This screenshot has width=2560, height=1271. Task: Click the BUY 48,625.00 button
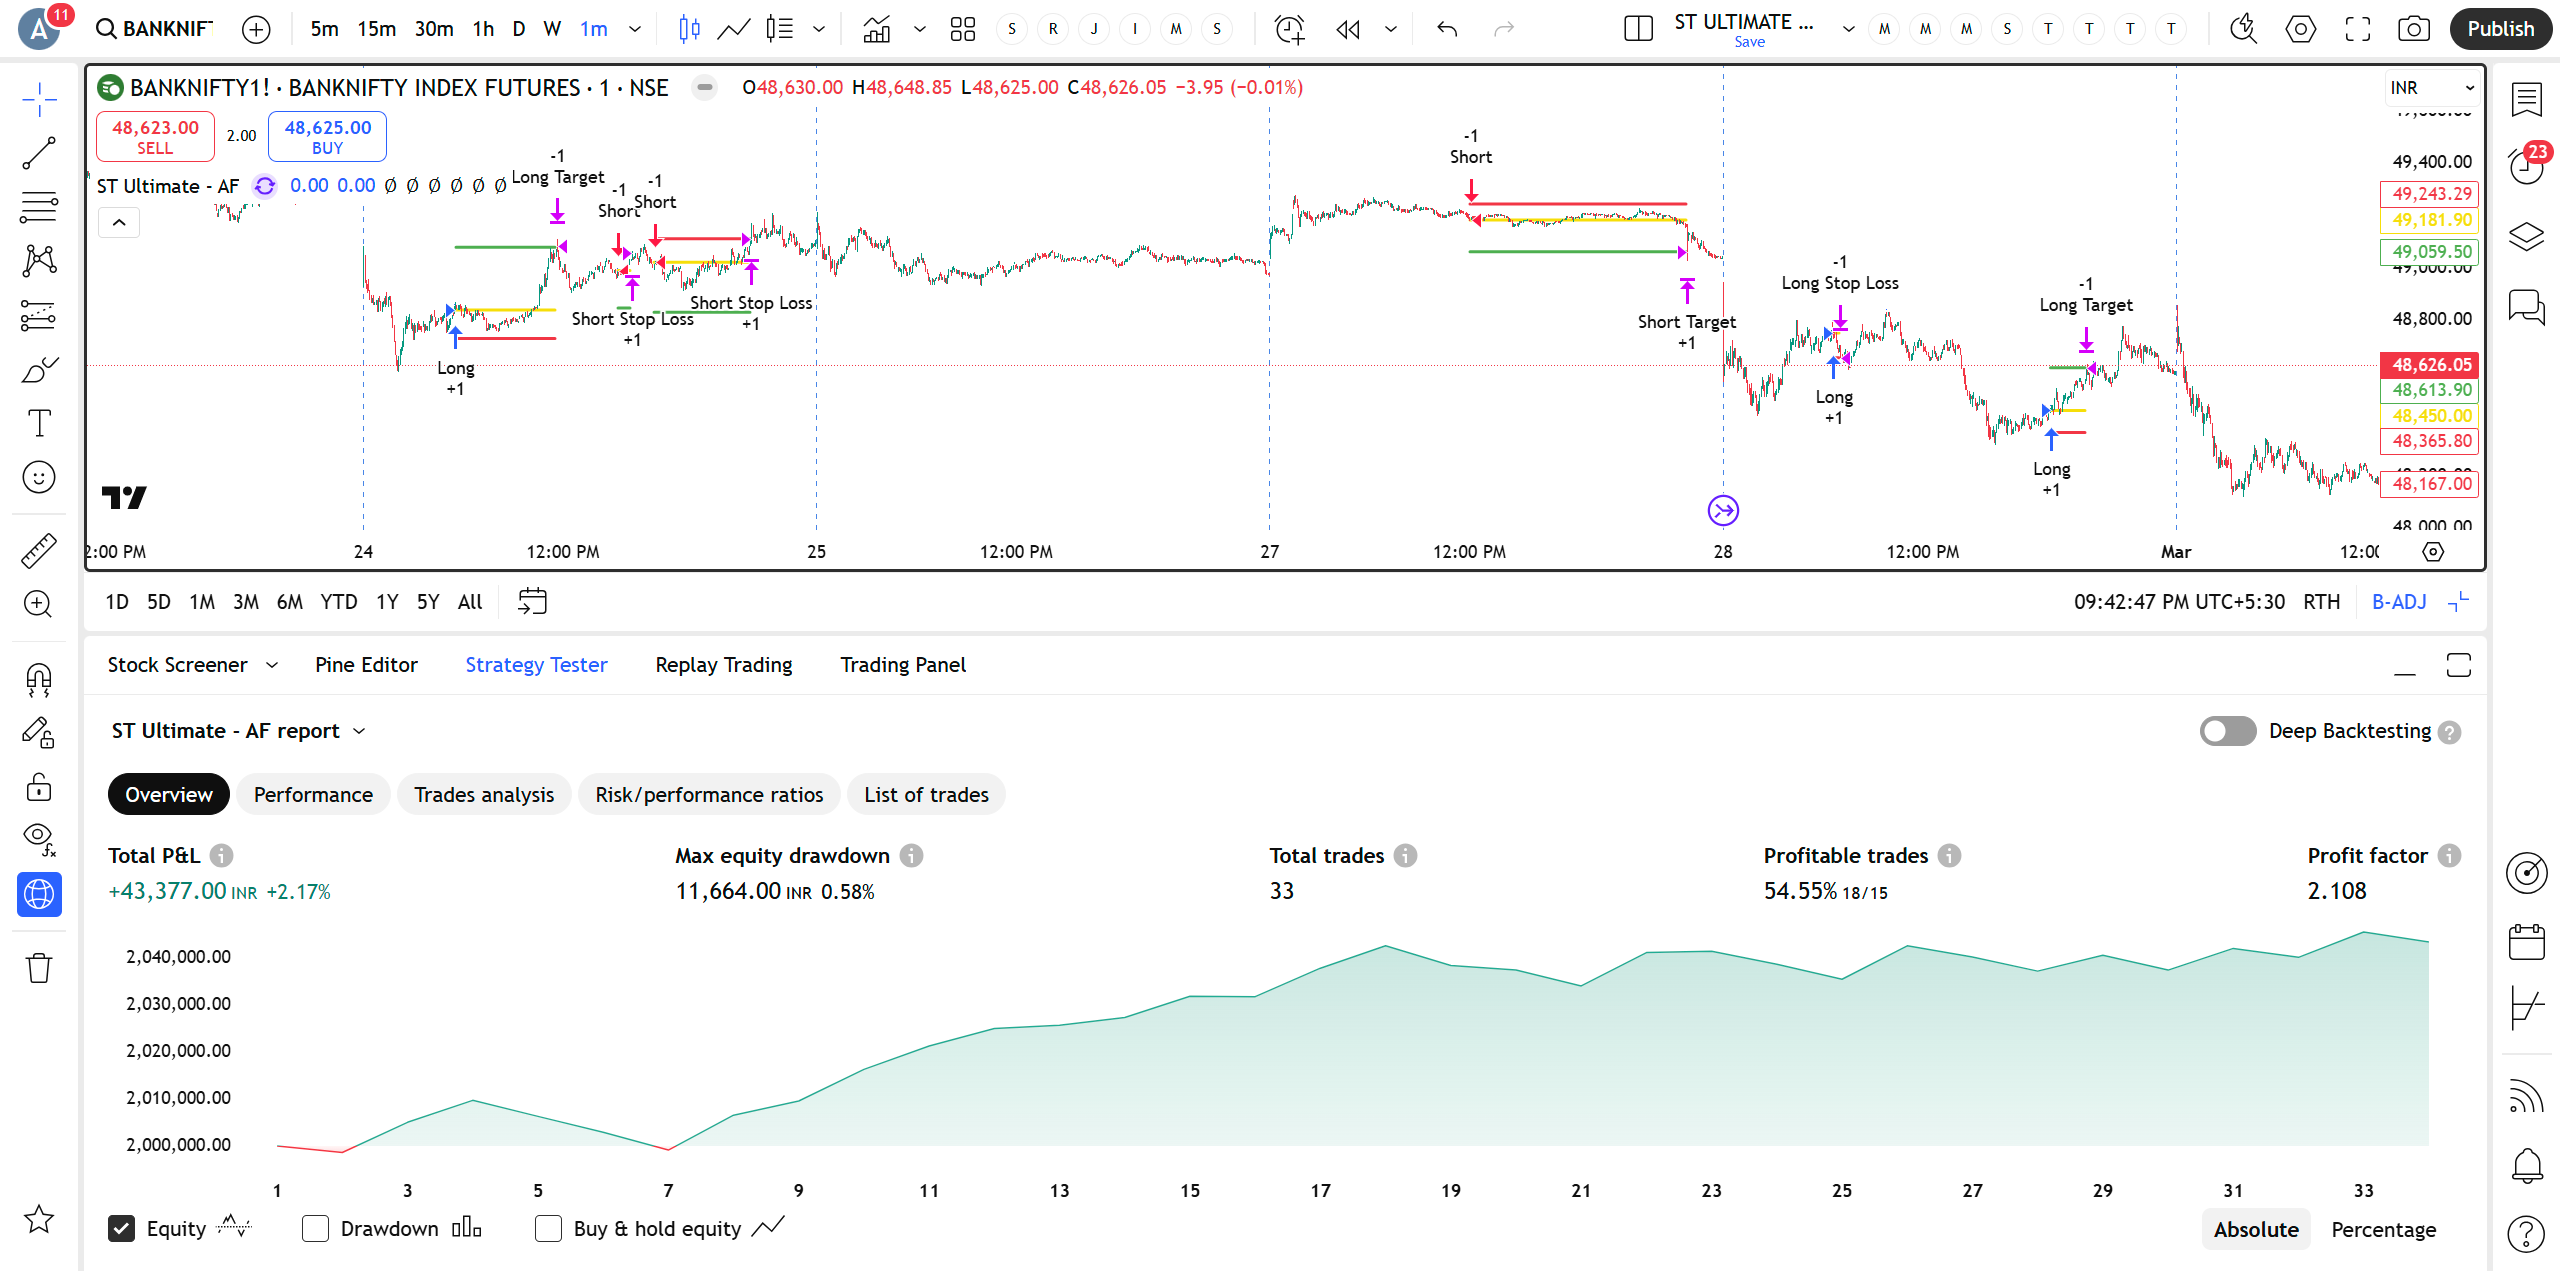point(328,136)
